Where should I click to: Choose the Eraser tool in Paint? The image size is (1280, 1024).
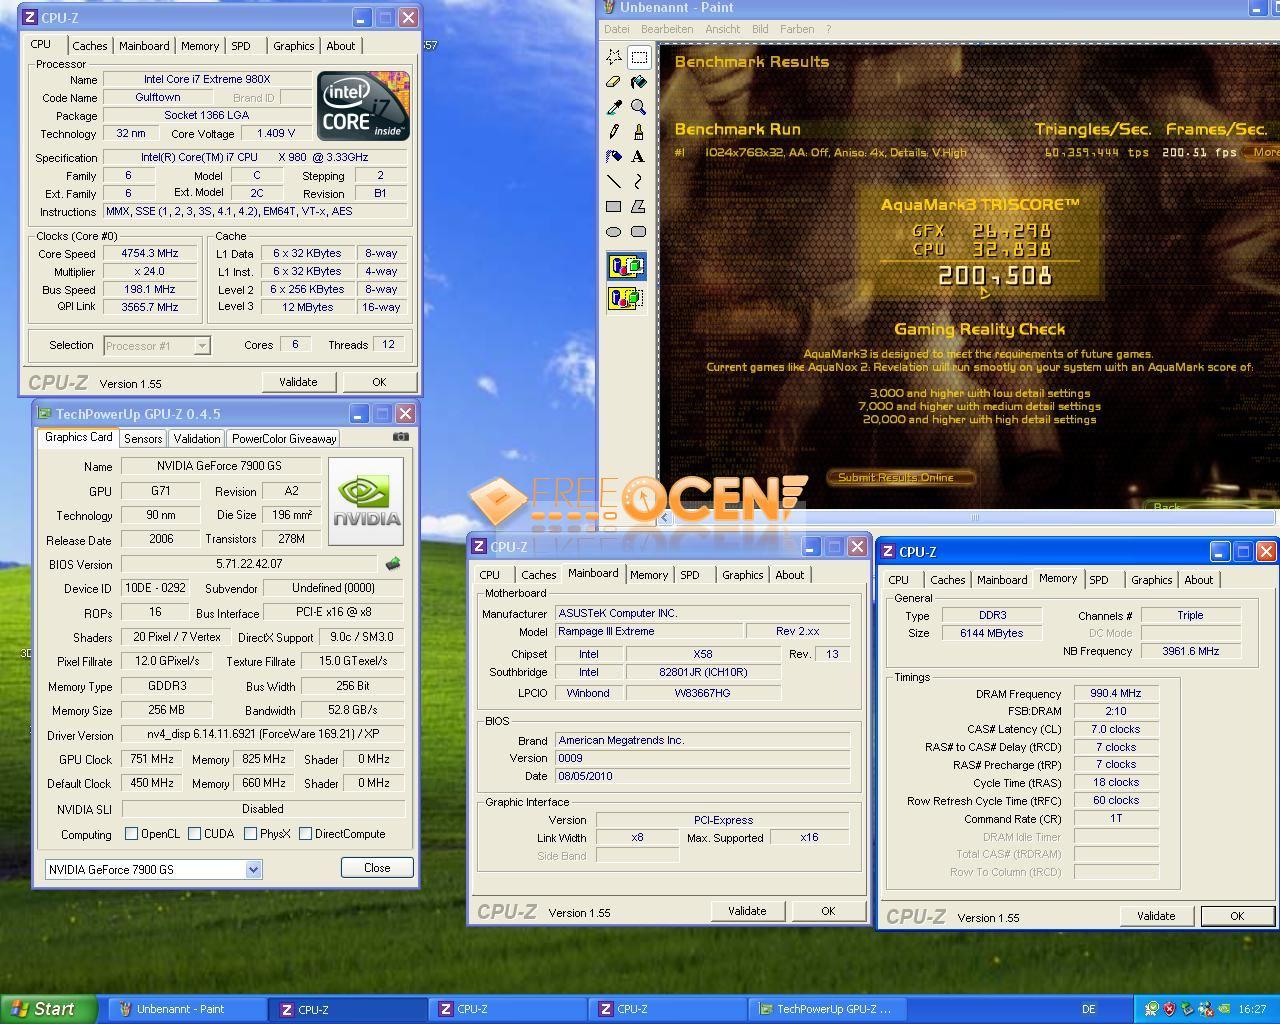pyautogui.click(x=614, y=82)
